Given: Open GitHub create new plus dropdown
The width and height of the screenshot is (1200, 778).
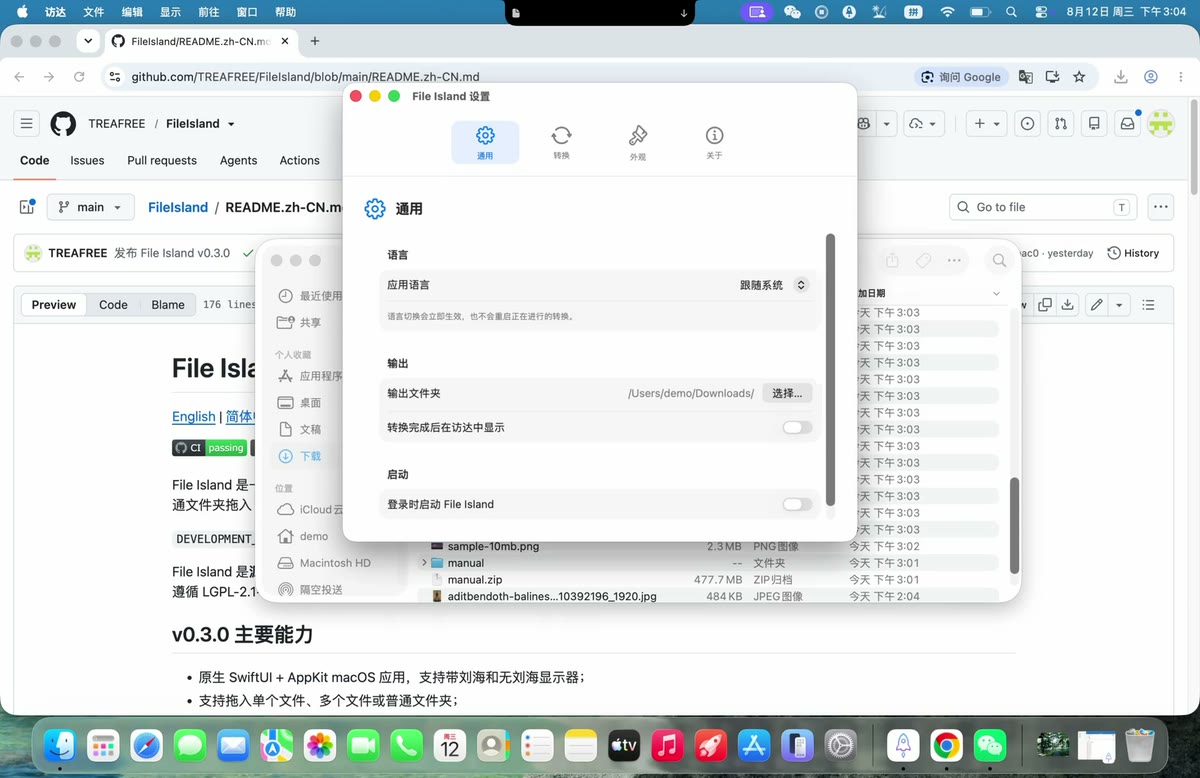Looking at the screenshot, I should point(987,124).
